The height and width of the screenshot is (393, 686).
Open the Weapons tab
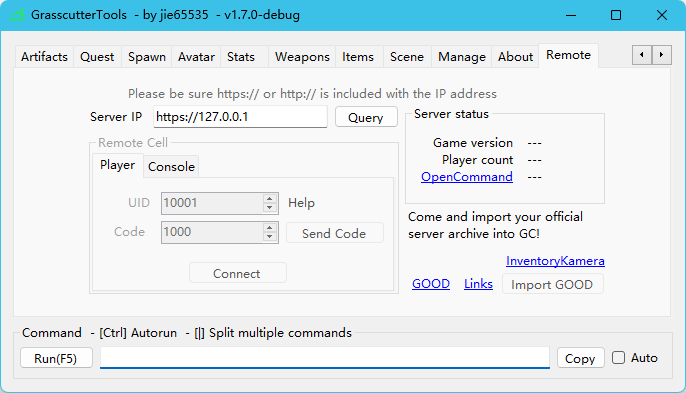point(302,57)
